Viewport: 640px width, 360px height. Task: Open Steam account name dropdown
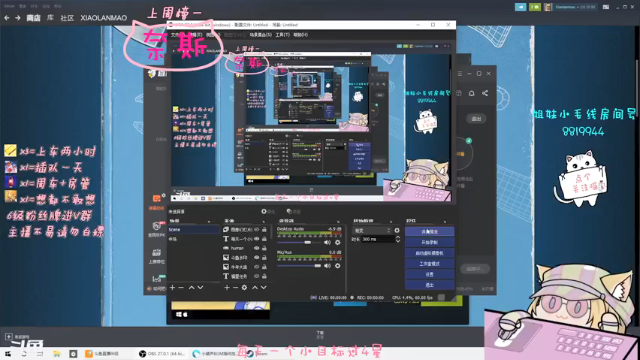tap(575, 7)
